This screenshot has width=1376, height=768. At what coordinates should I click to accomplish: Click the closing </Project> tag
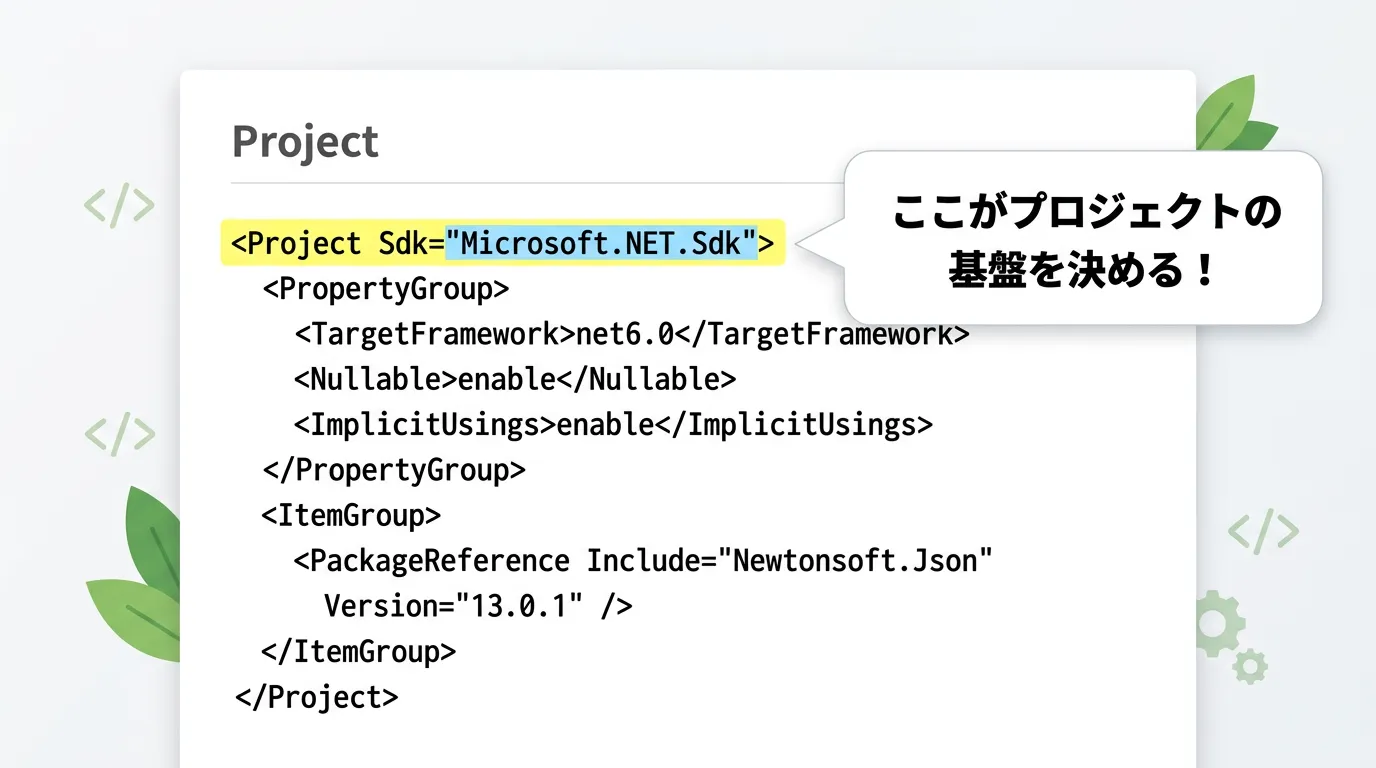(316, 697)
